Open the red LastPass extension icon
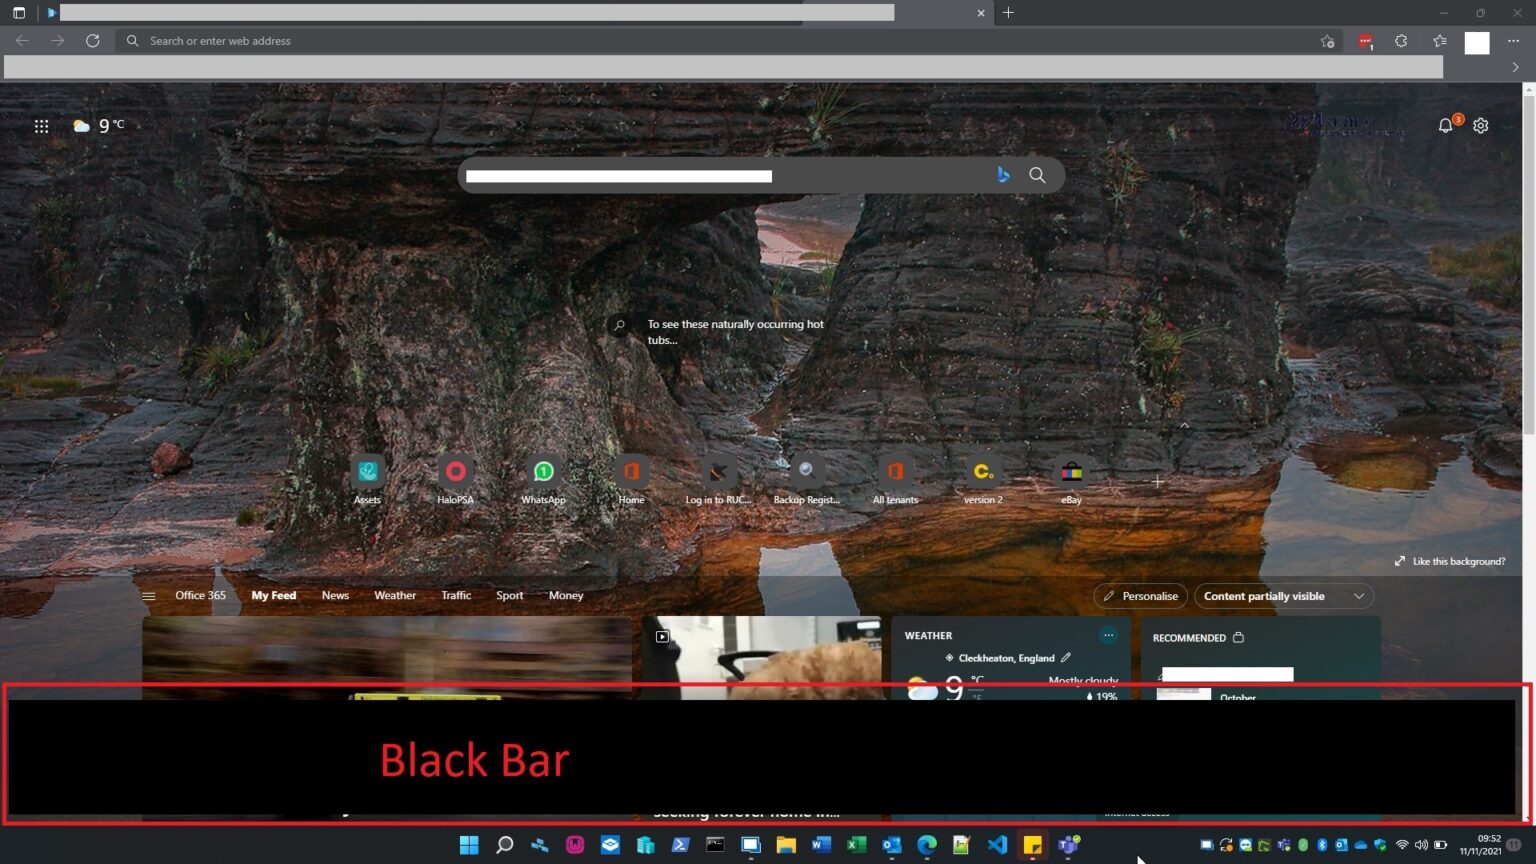The width and height of the screenshot is (1536, 864). pos(1365,41)
